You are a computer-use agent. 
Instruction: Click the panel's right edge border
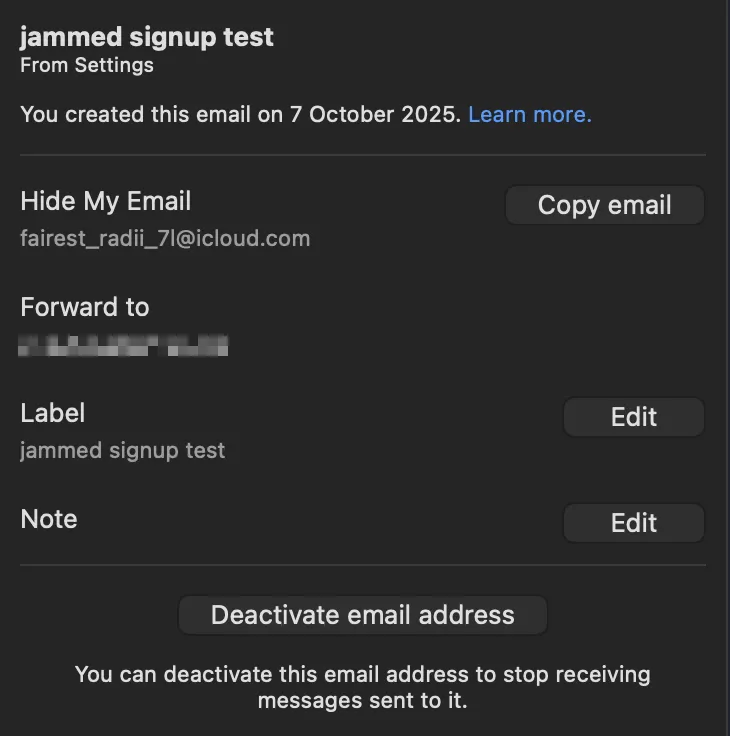coord(727,368)
